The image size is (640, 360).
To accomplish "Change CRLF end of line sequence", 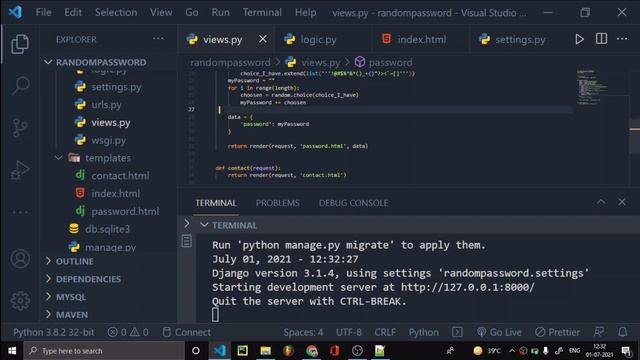I will pyautogui.click(x=385, y=332).
